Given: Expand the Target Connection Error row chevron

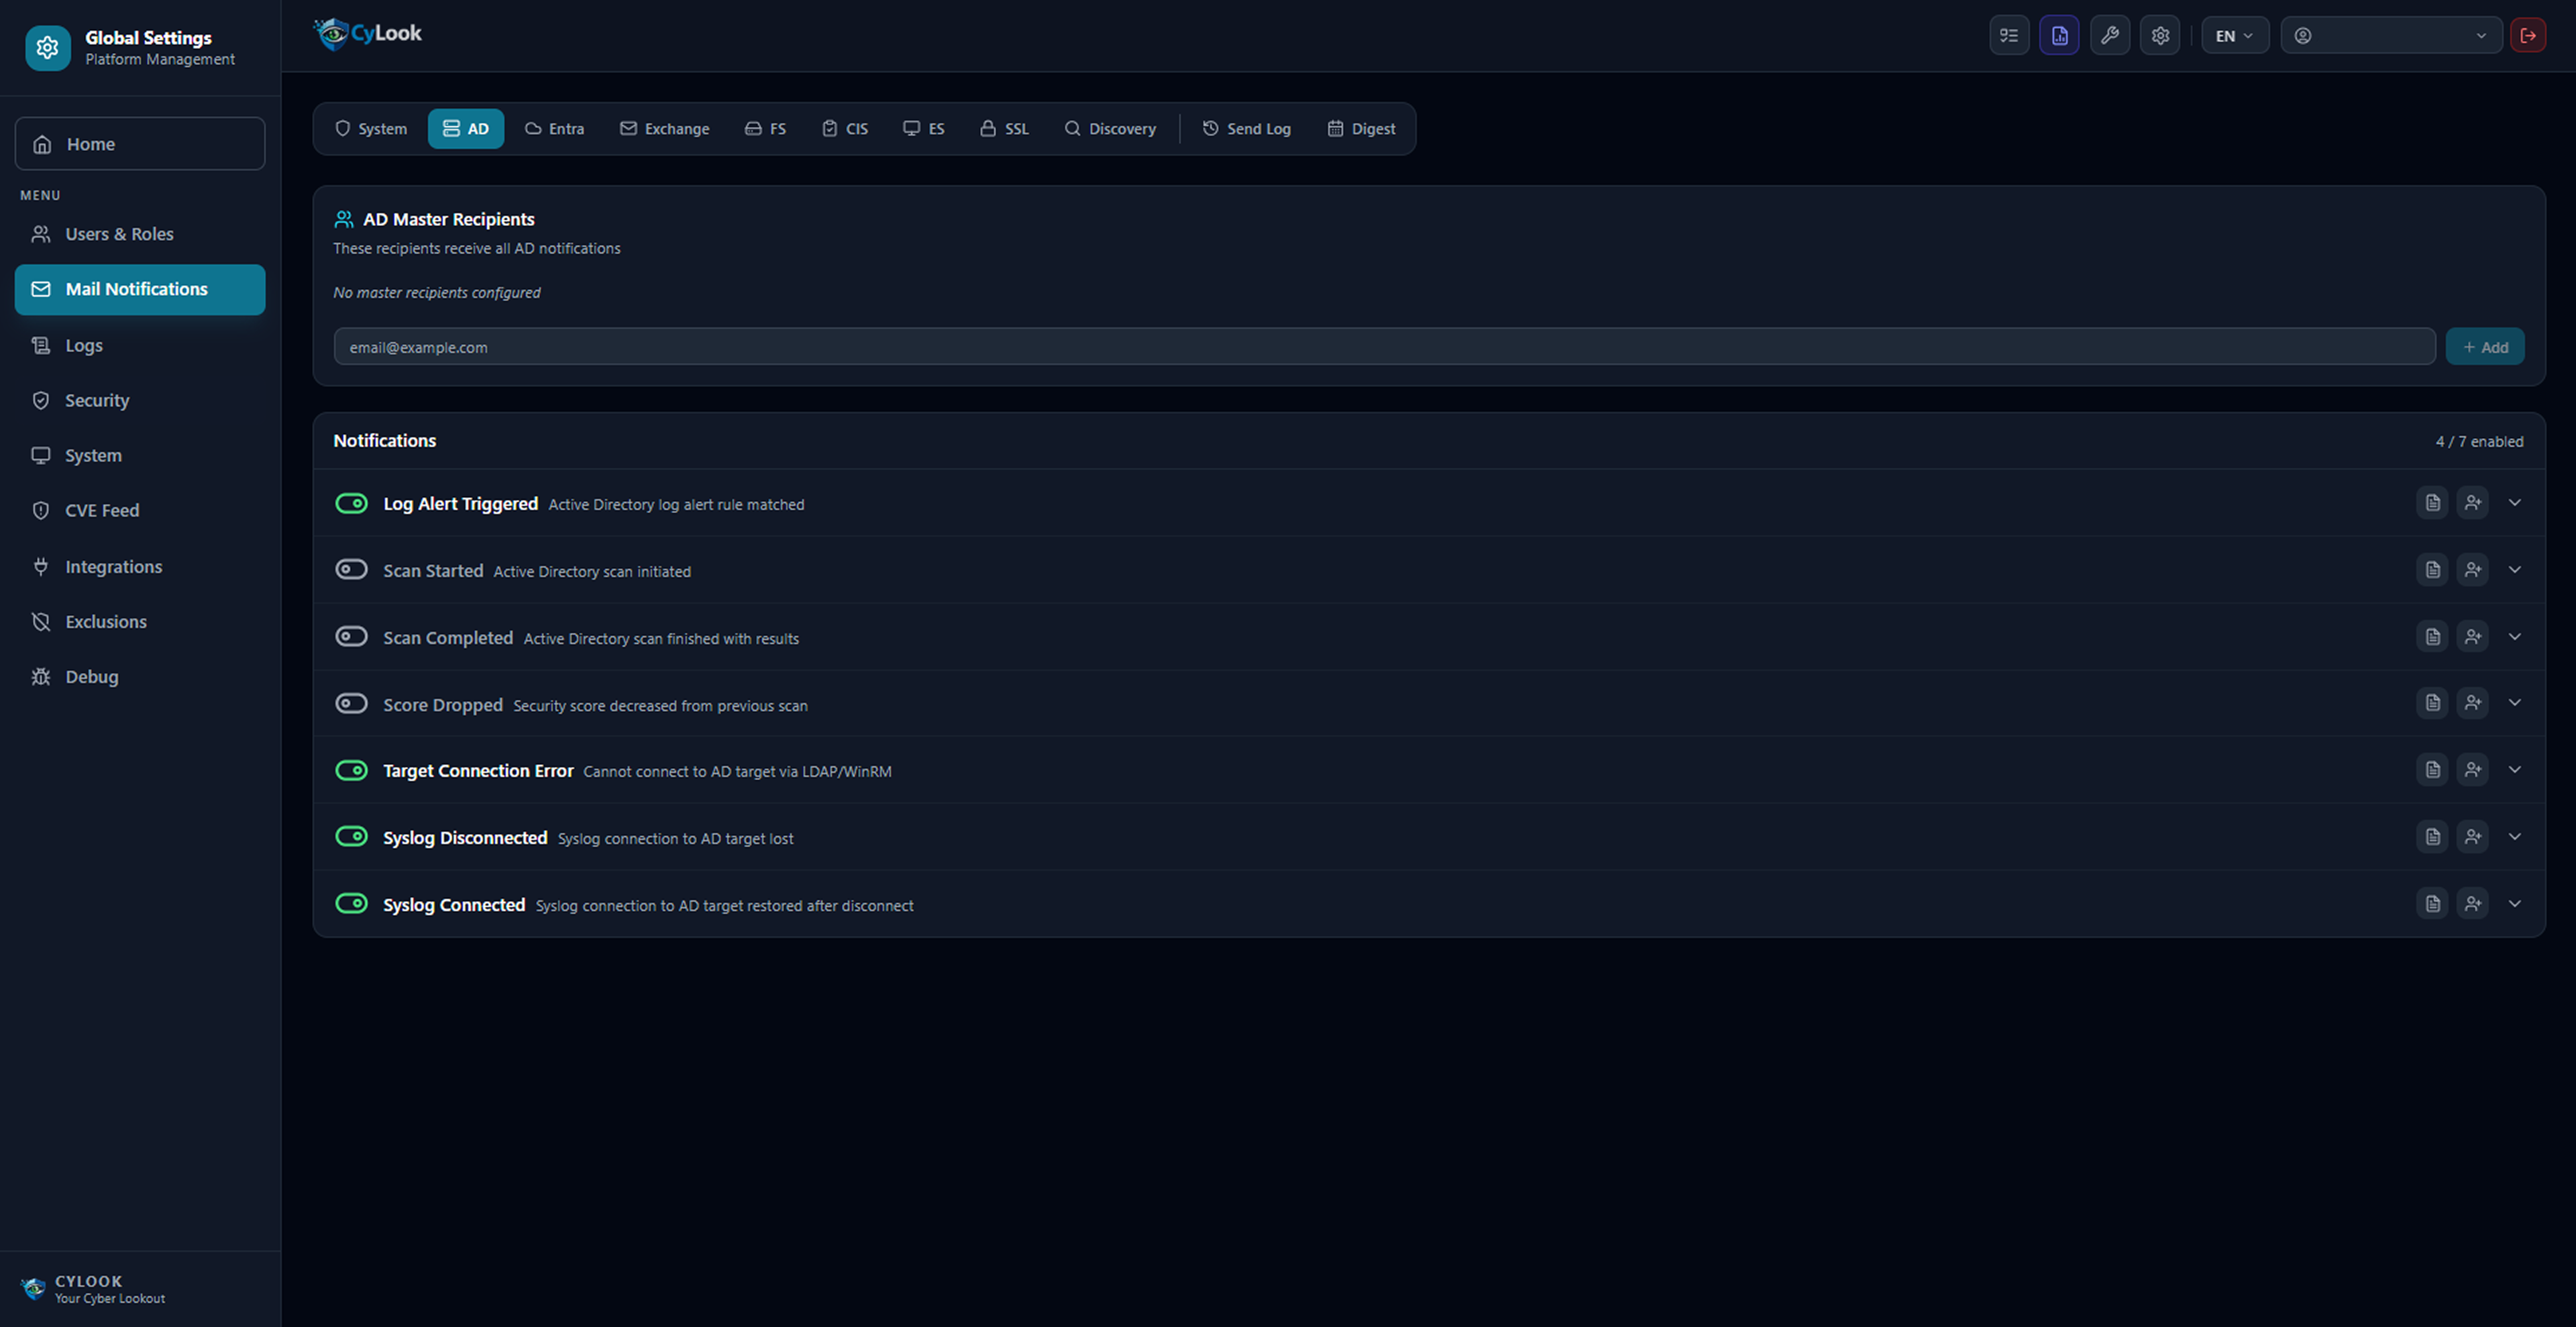Looking at the screenshot, I should pyautogui.click(x=2515, y=770).
